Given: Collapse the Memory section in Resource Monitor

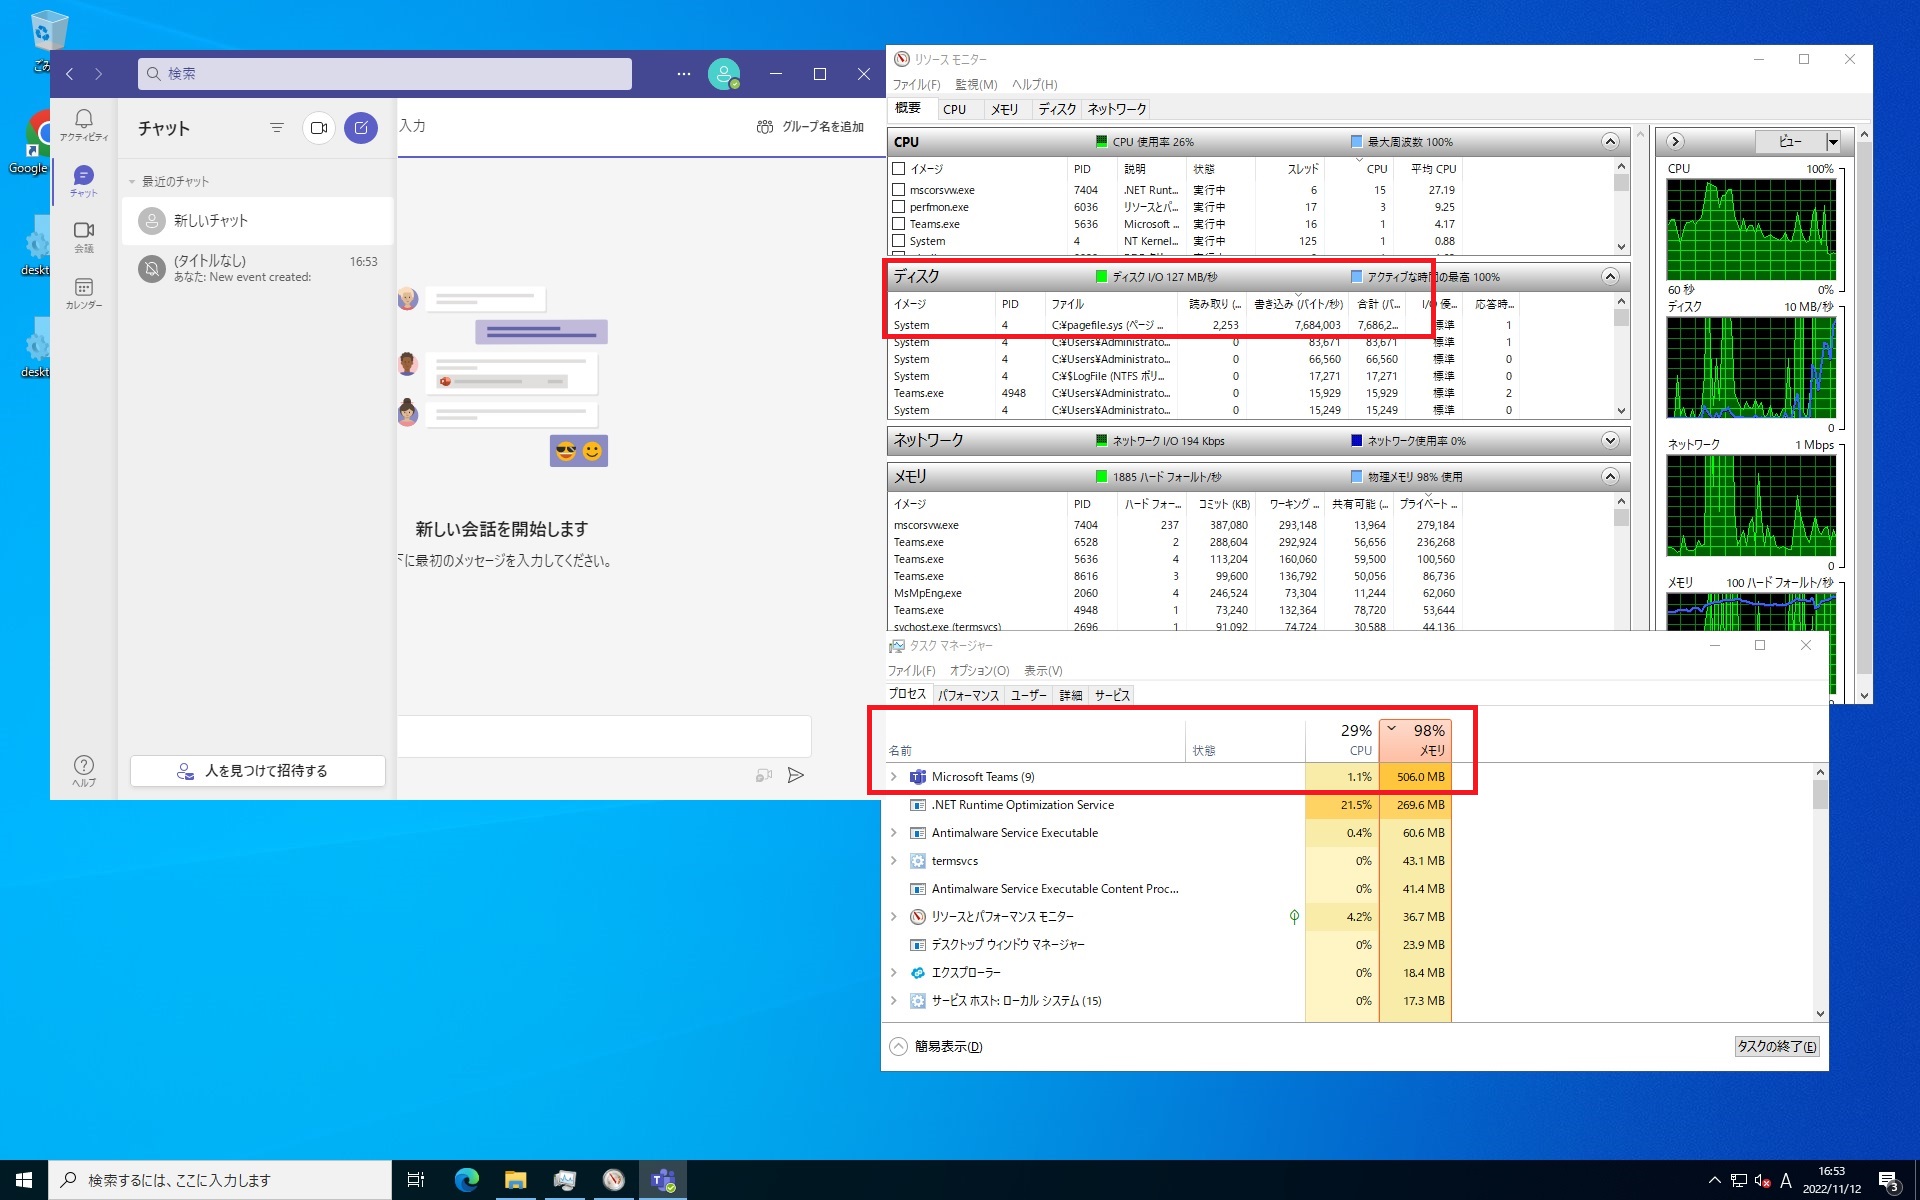Looking at the screenshot, I should 1610,476.
